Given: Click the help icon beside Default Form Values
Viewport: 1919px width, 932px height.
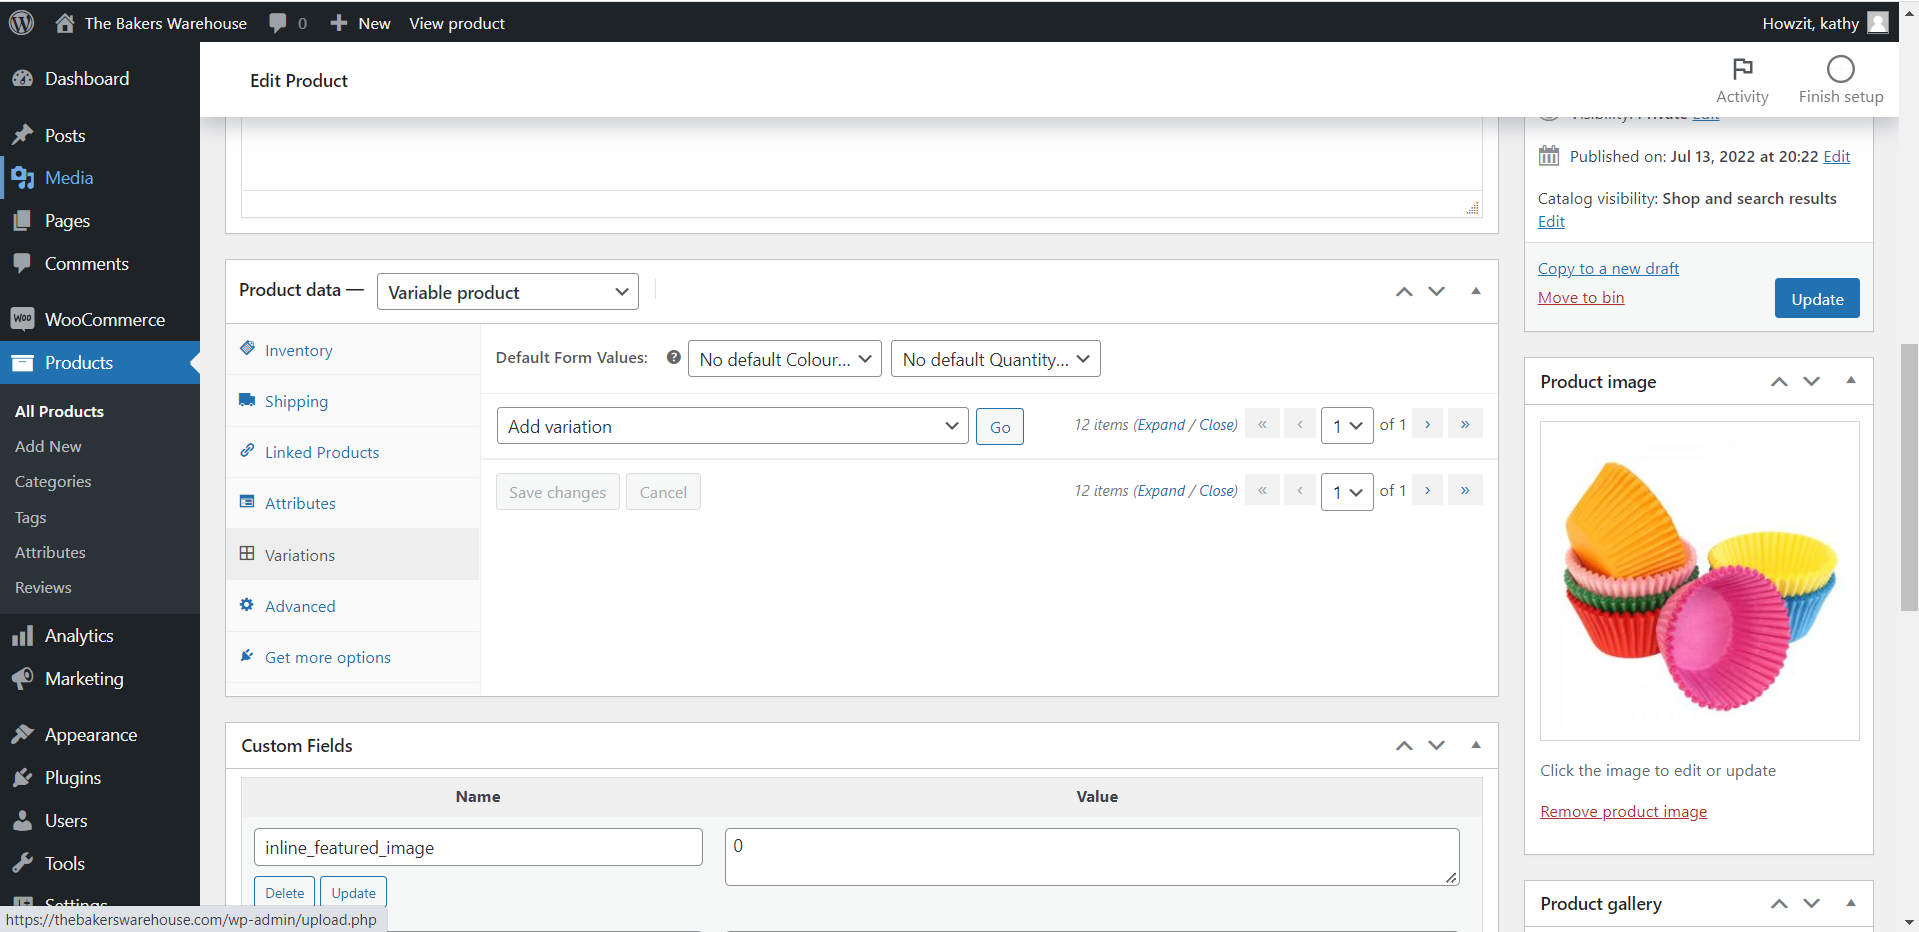Looking at the screenshot, I should coord(674,357).
